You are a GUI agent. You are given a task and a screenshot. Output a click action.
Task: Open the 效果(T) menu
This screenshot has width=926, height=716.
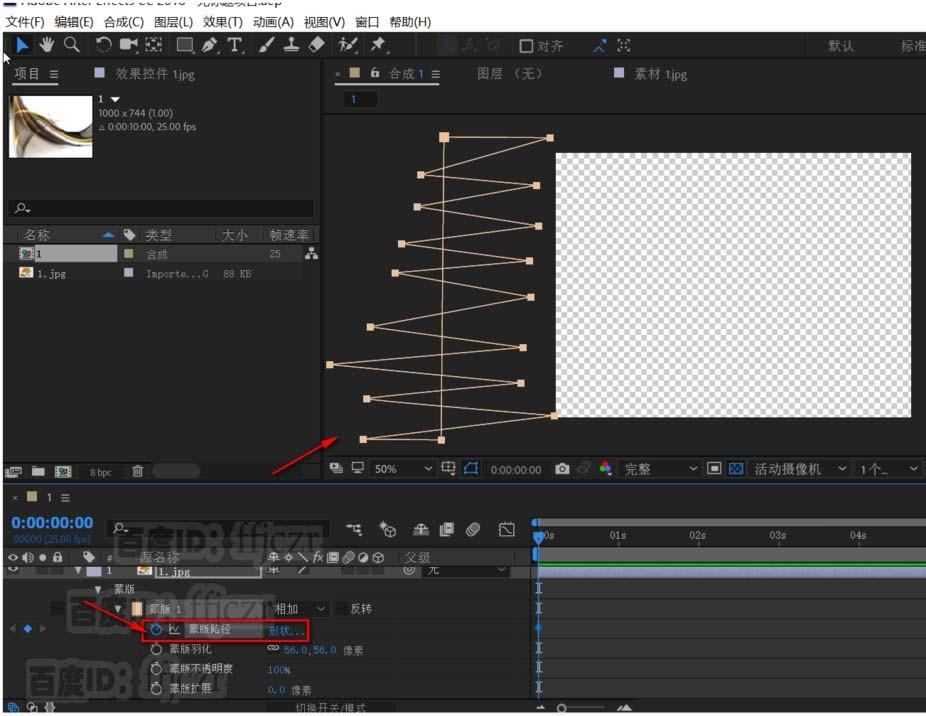coord(222,22)
